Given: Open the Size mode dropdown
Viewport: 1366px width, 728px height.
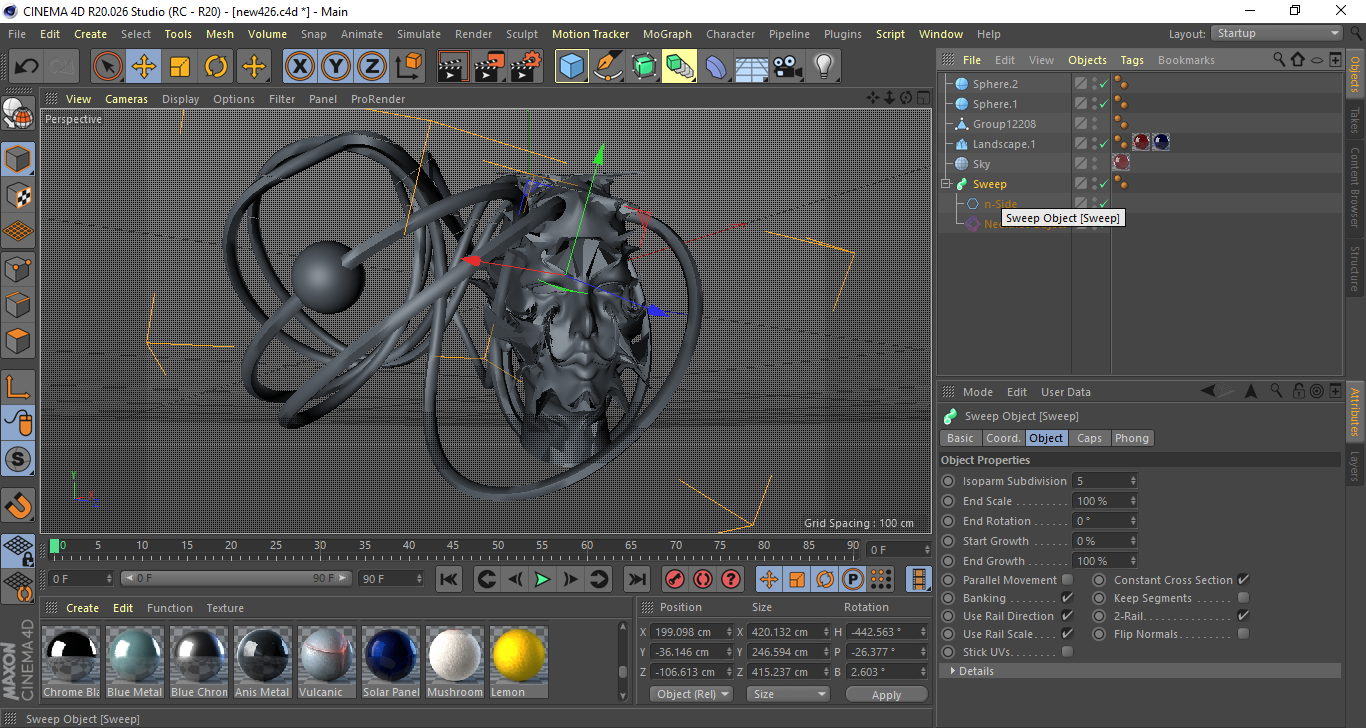Looking at the screenshot, I should (x=789, y=694).
